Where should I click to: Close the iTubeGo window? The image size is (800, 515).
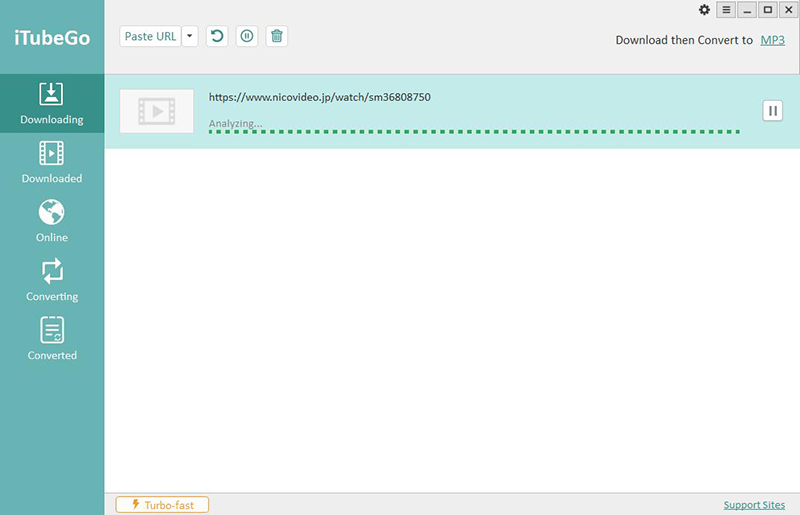pyautogui.click(x=788, y=10)
